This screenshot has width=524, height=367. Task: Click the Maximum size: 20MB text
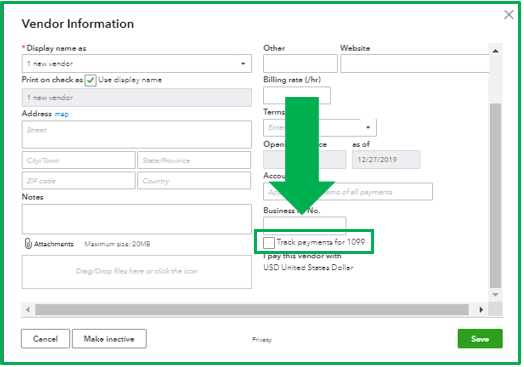pyautogui.click(x=117, y=244)
